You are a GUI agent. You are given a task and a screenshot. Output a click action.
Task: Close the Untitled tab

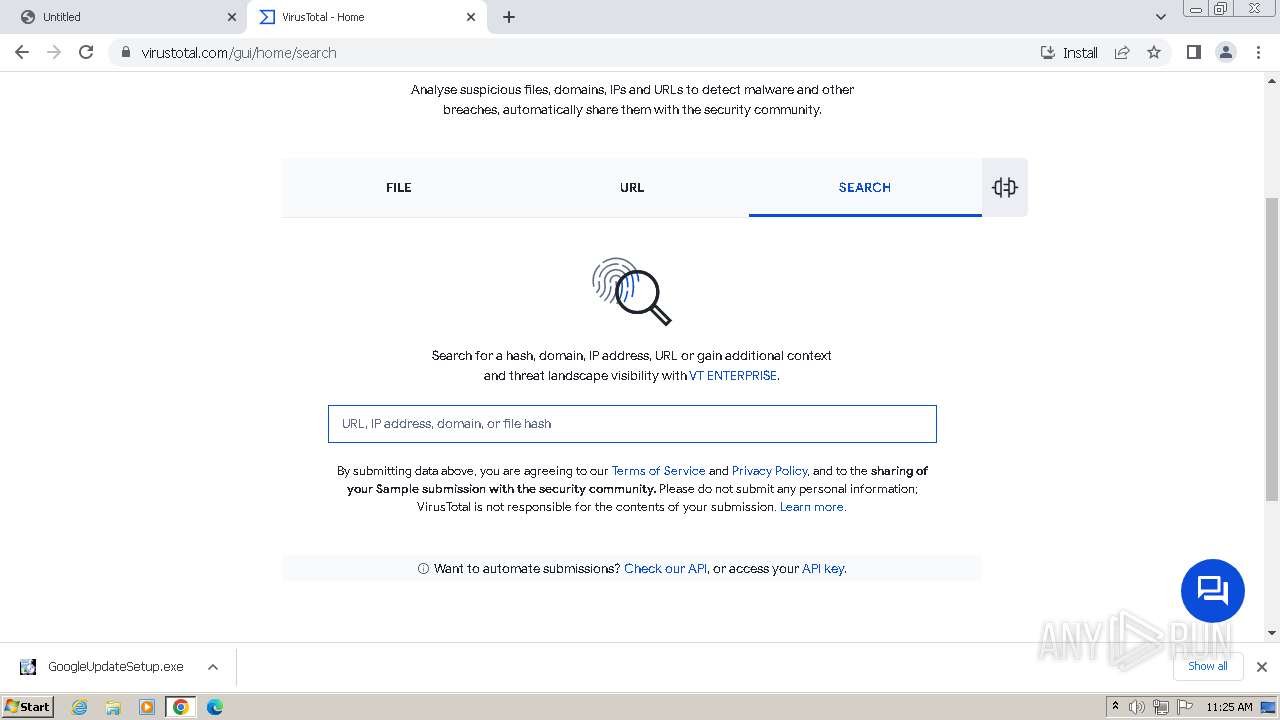pos(232,17)
